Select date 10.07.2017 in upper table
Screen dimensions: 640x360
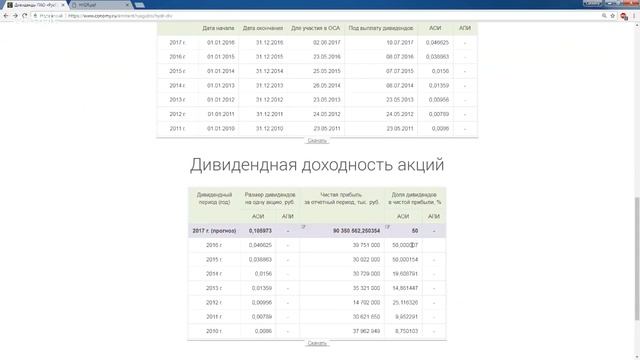400,42
